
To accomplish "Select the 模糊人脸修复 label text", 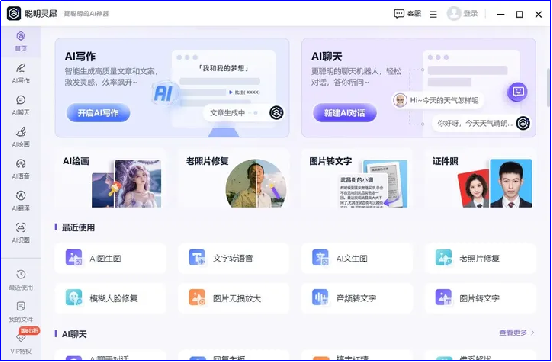I will pos(113,298).
